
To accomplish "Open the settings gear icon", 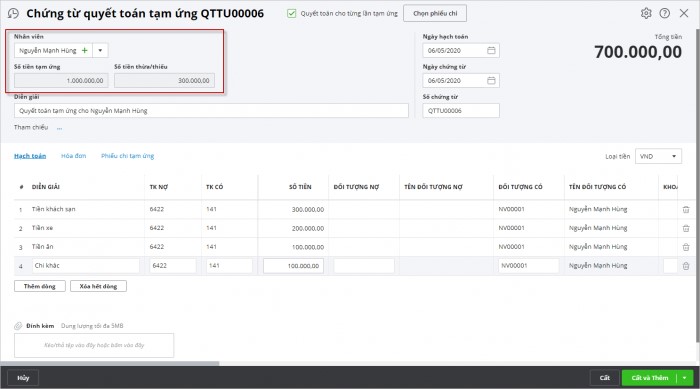I will [x=646, y=13].
